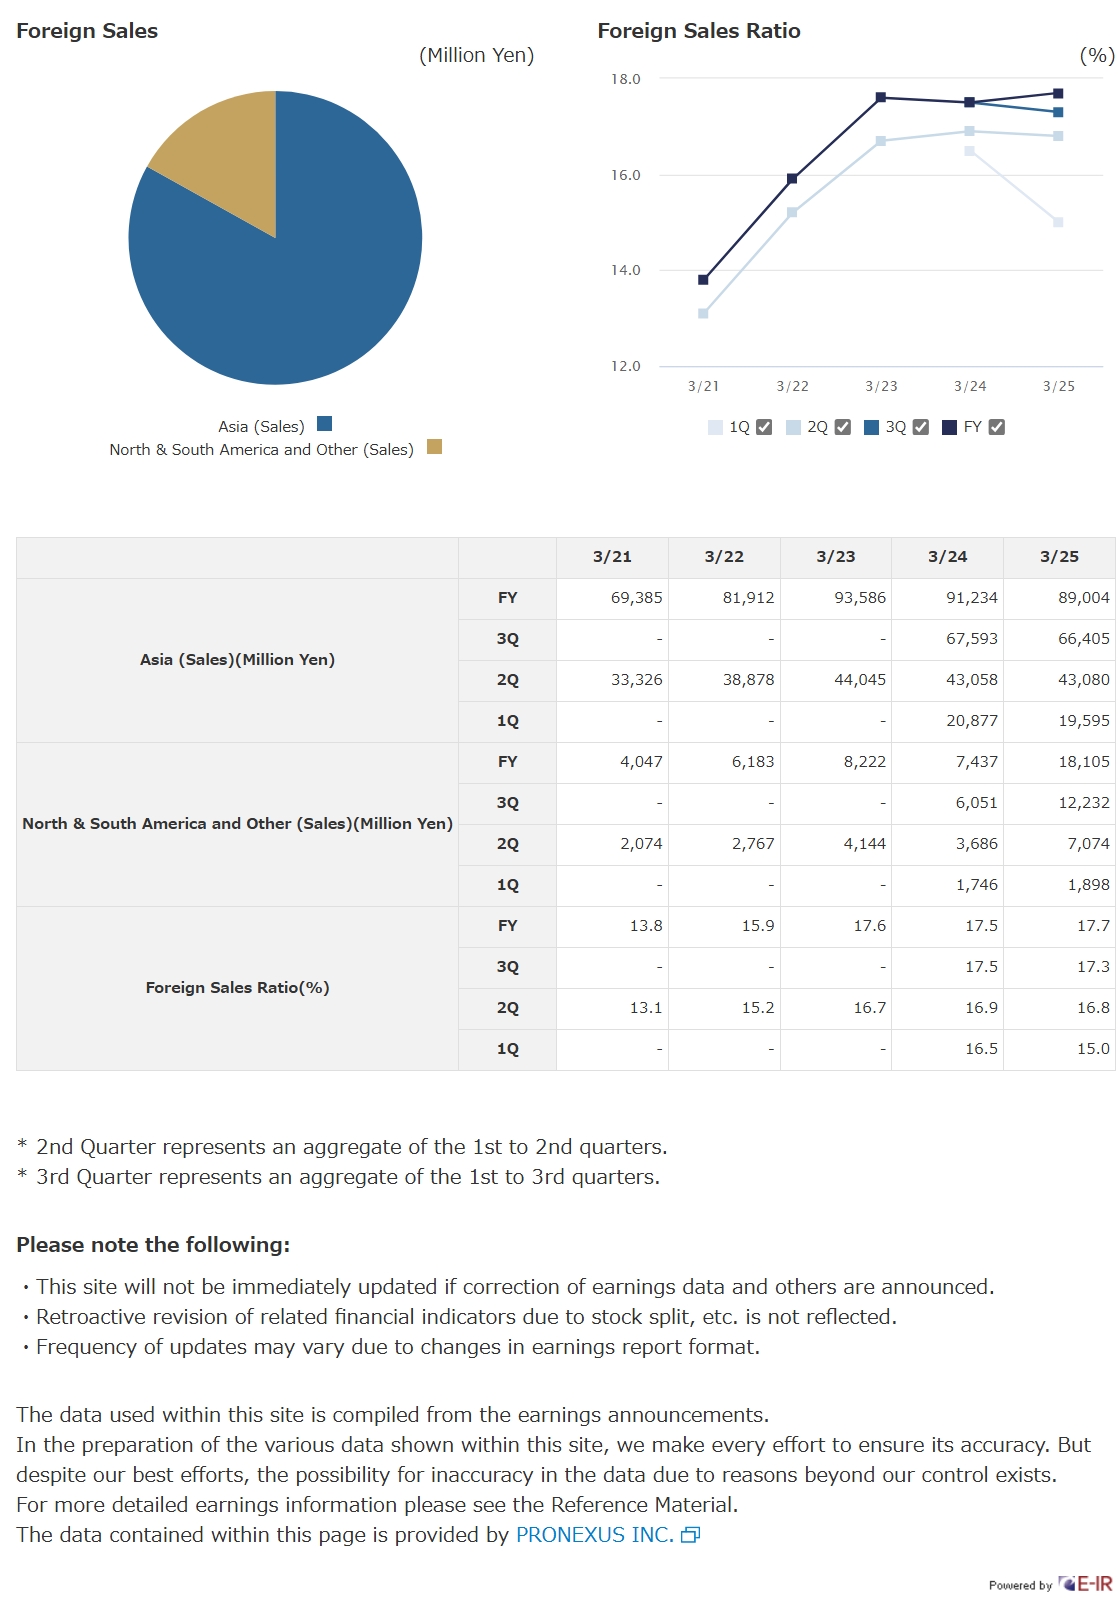This screenshot has width=1118, height=1612.
Task: Toggle the FY series checkbox
Action: click(997, 427)
